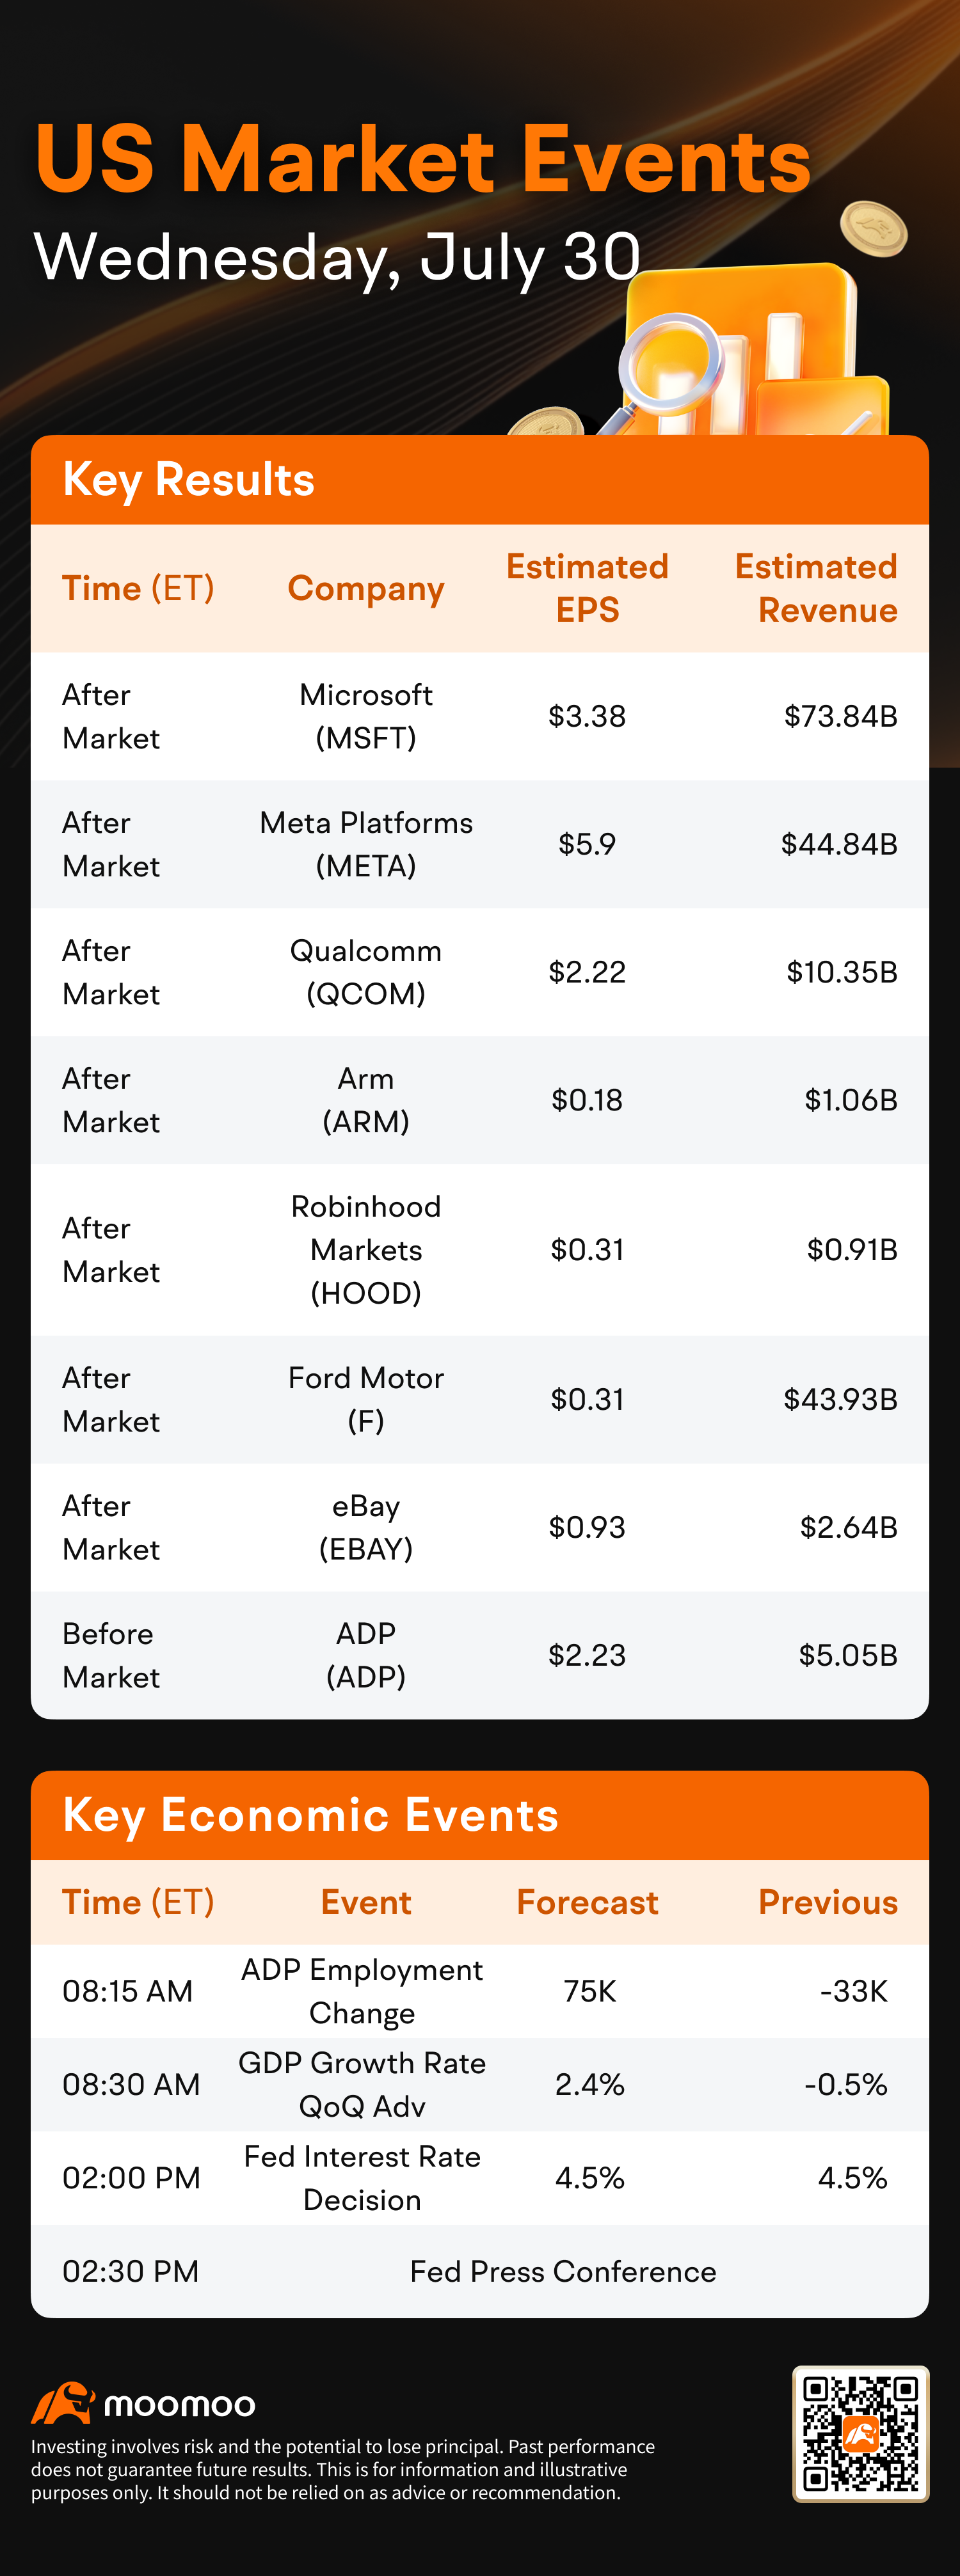The image size is (960, 2576).
Task: Select the Fed Interest Rate Decision row
Action: 480,2178
